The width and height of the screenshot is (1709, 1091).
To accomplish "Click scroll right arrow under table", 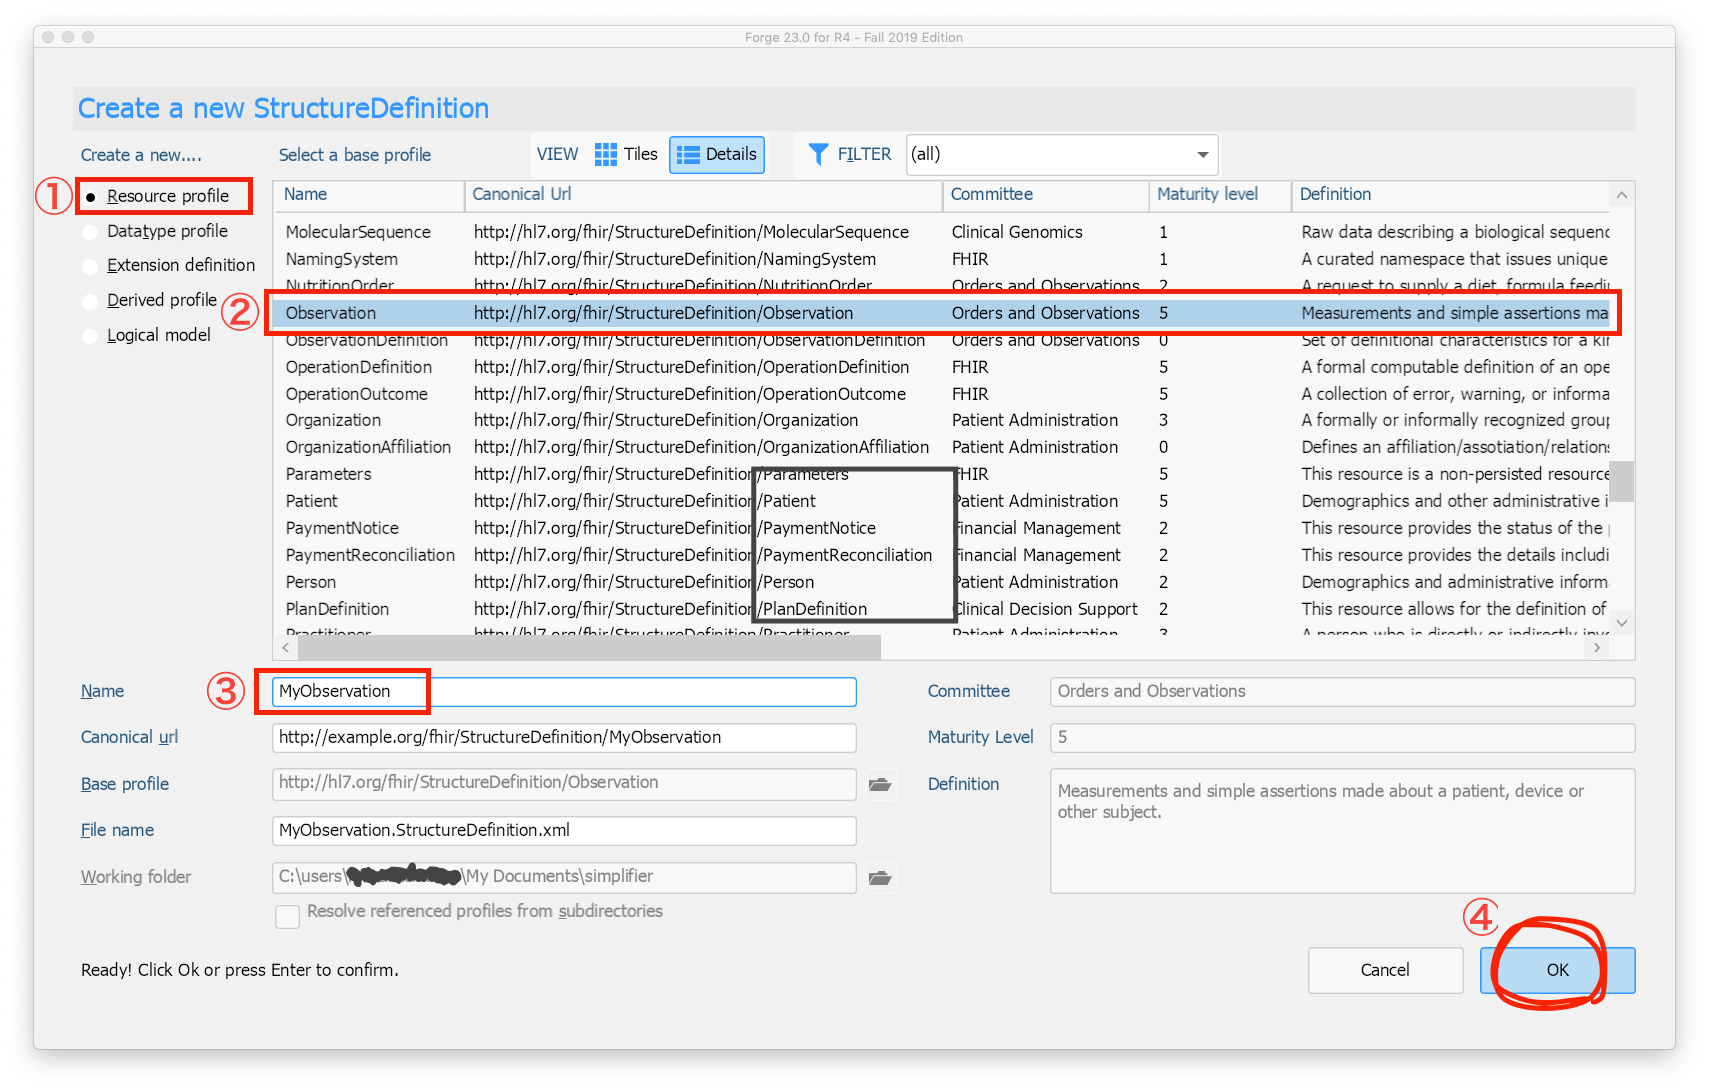I will (x=1597, y=648).
